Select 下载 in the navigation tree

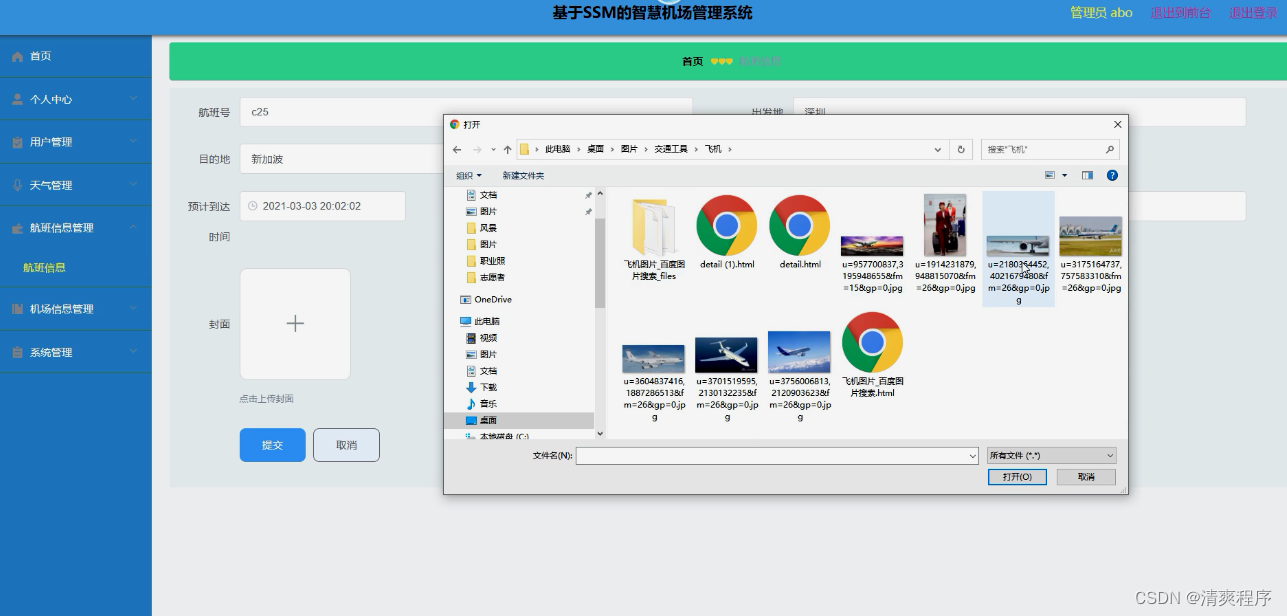(481, 387)
